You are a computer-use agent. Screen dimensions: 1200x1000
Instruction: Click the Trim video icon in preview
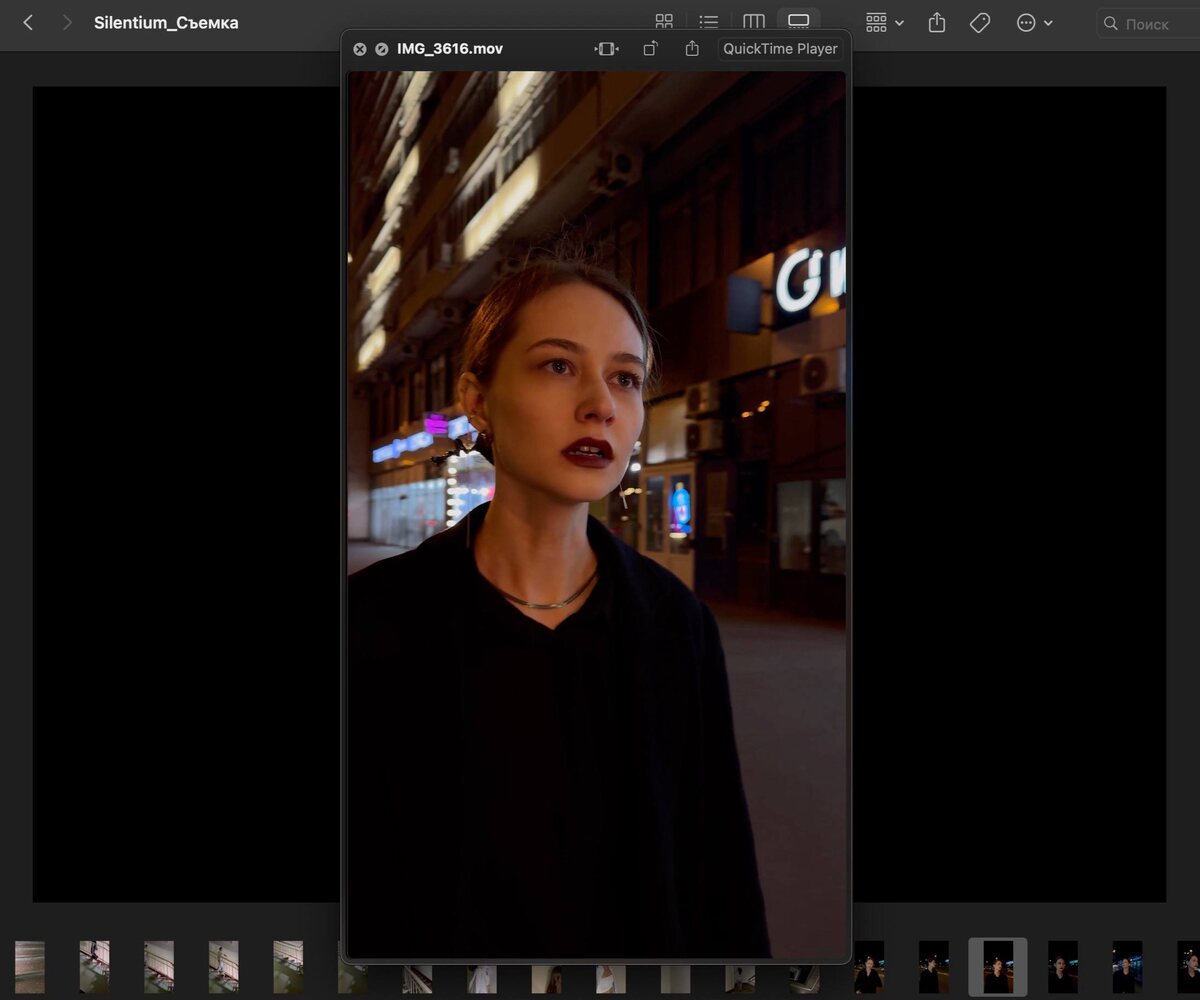607,49
